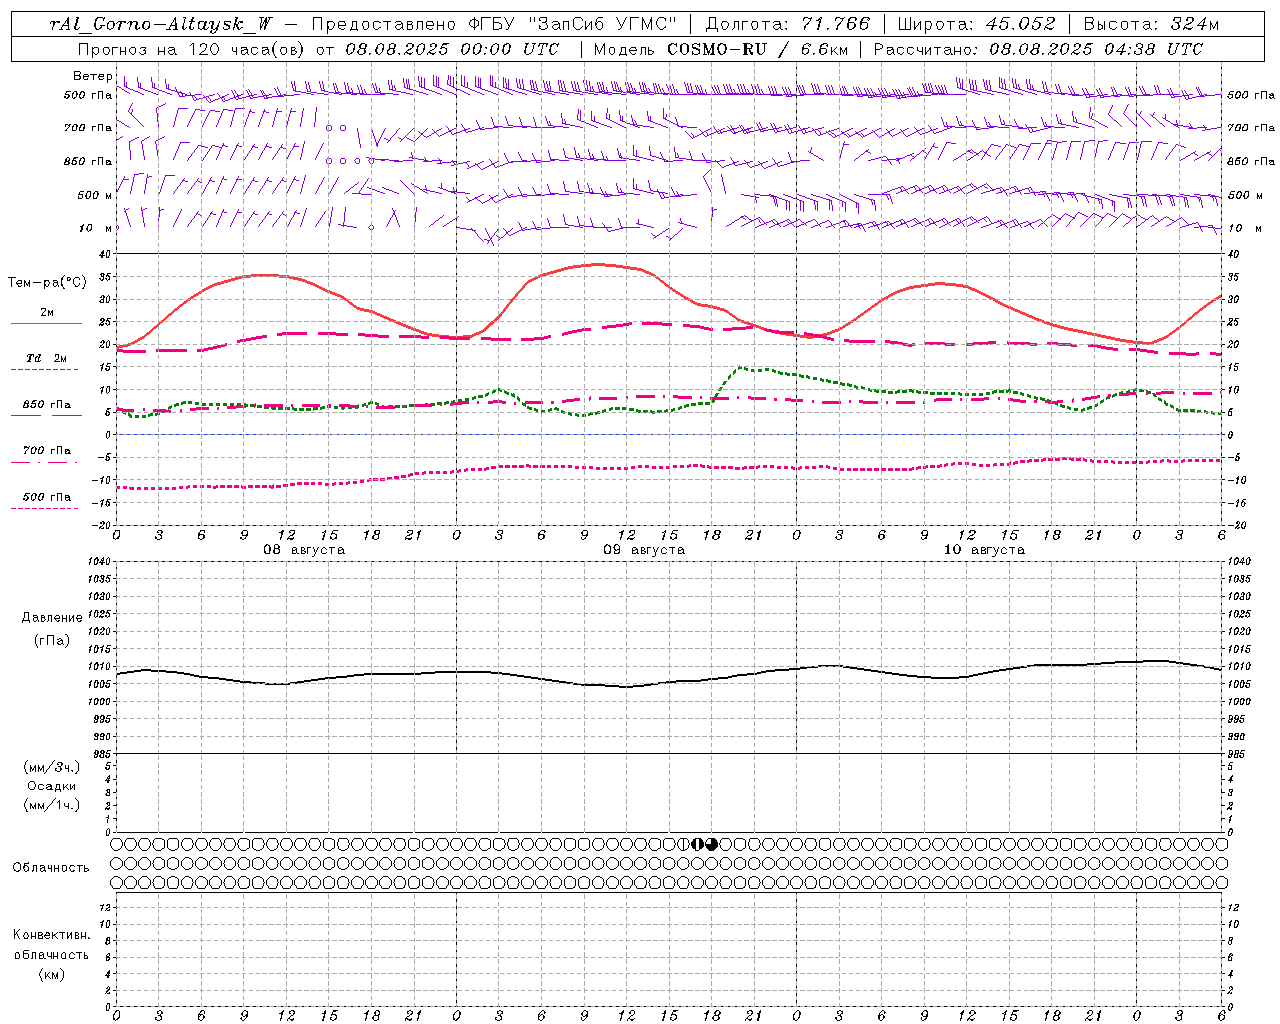Click the Осадки precipitation label

click(x=52, y=786)
